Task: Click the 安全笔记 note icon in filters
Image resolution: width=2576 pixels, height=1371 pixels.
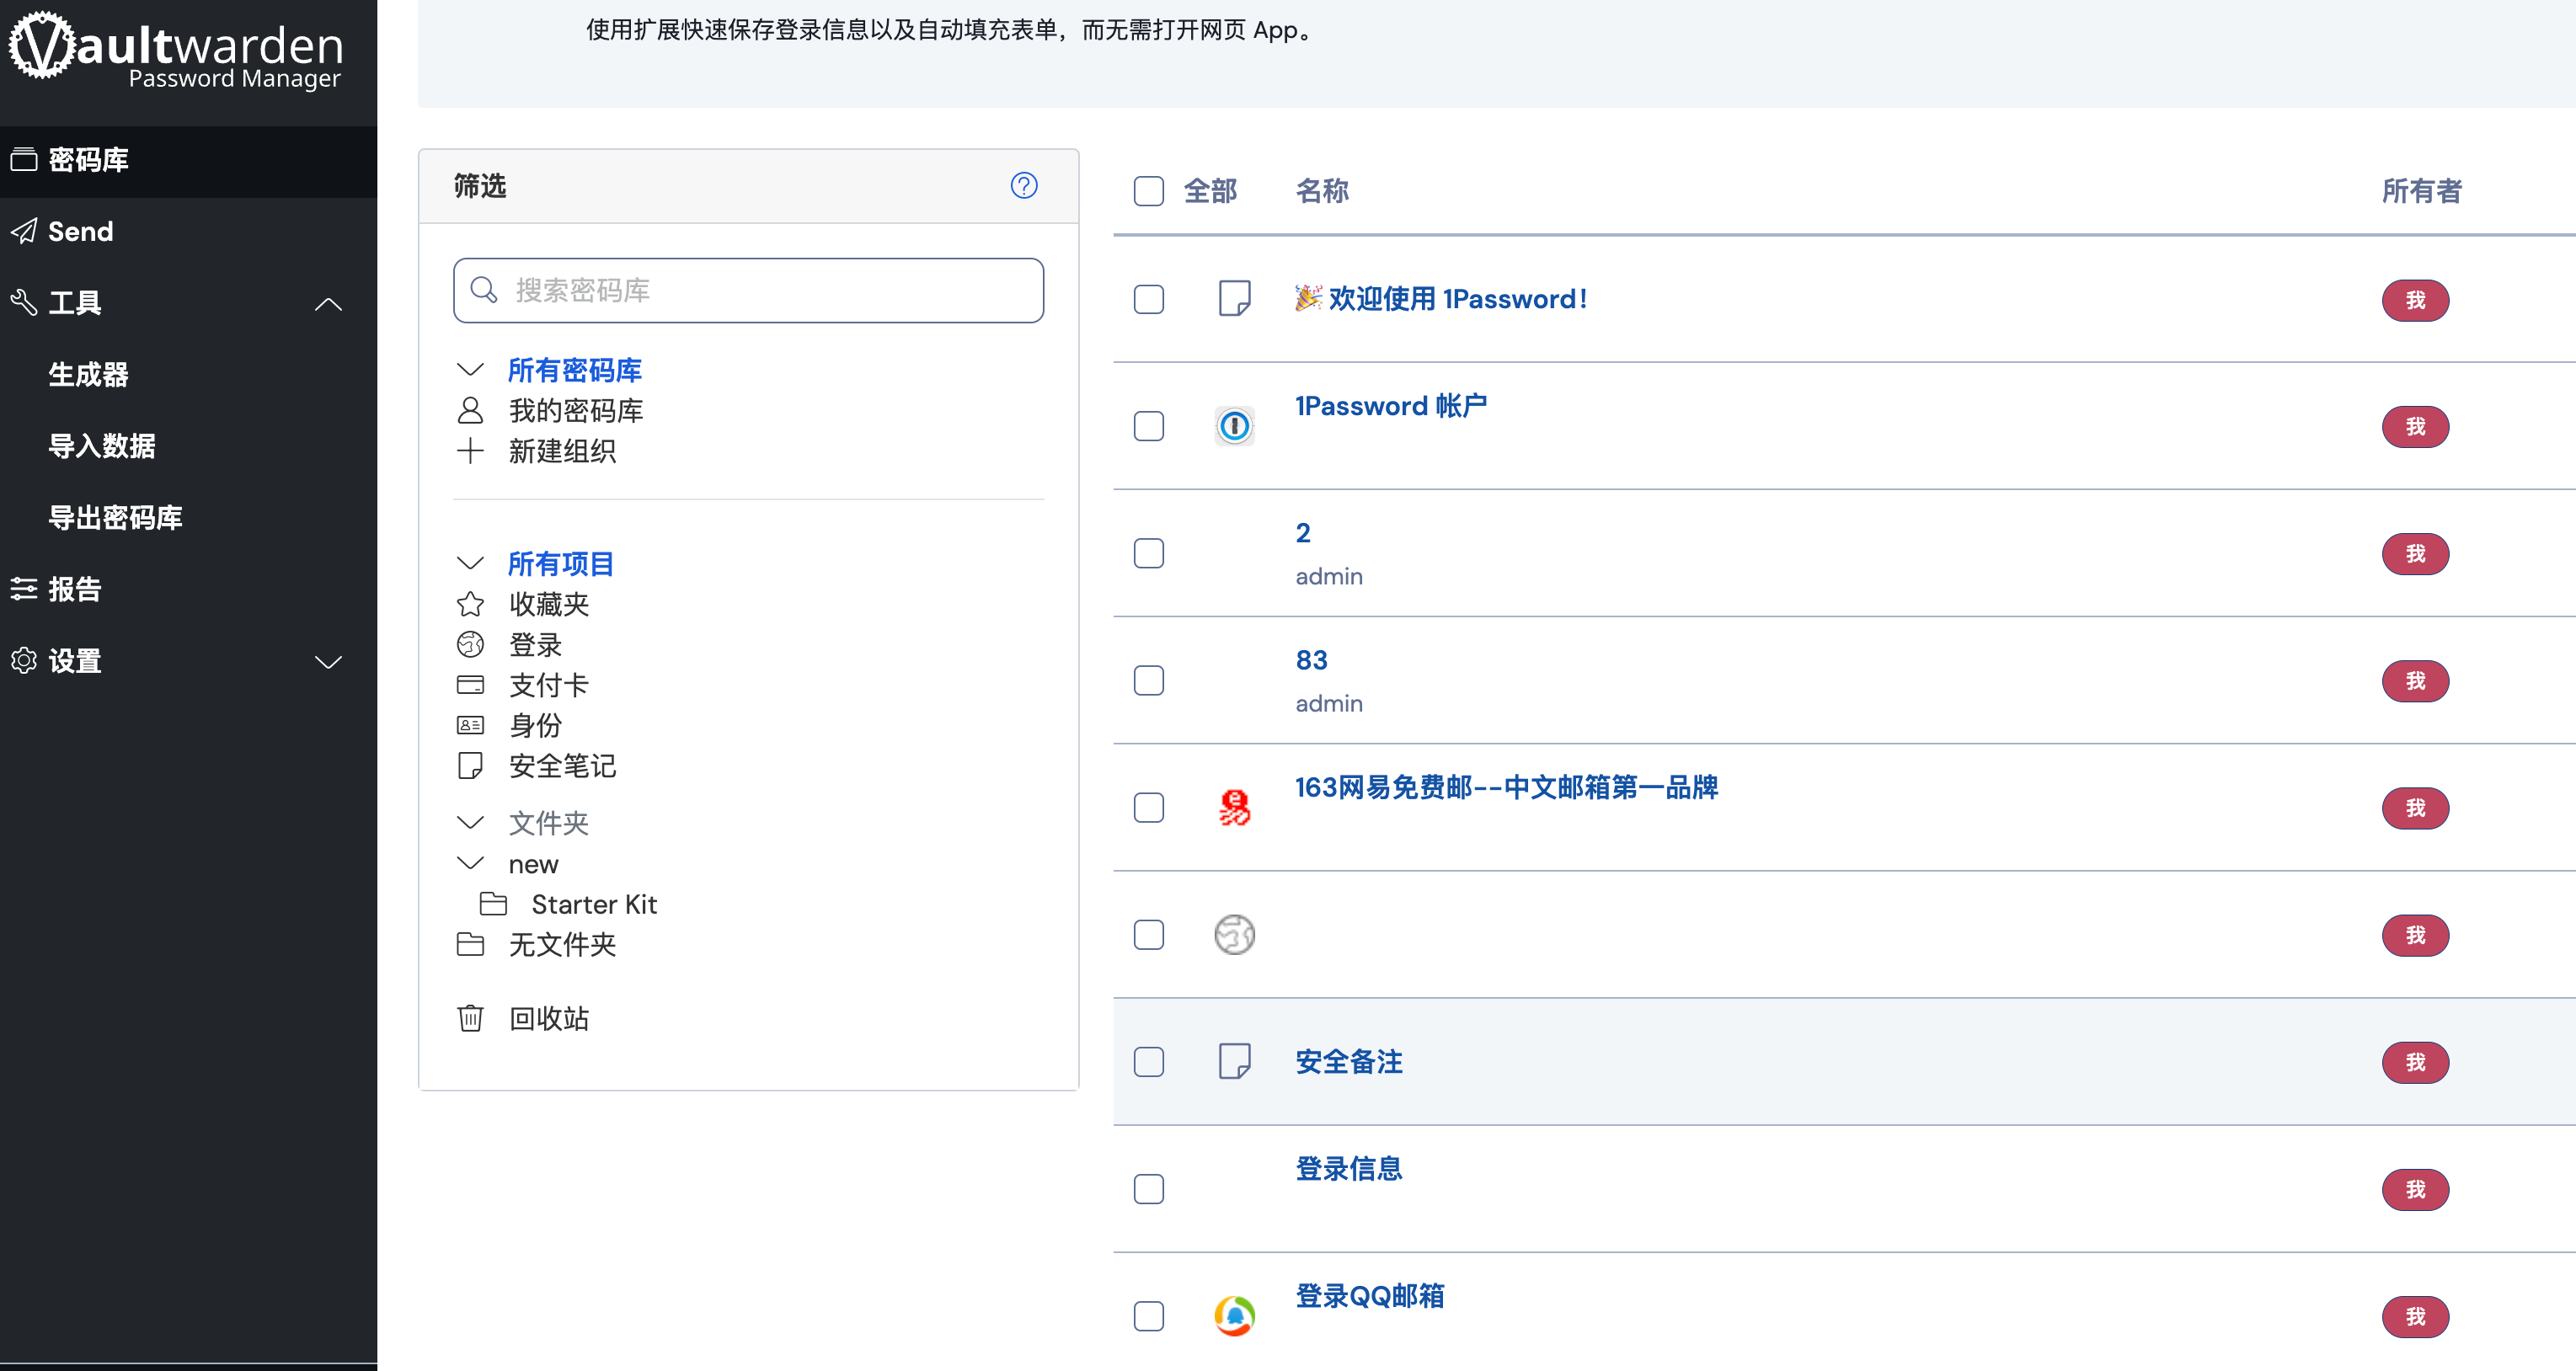Action: [x=470, y=766]
